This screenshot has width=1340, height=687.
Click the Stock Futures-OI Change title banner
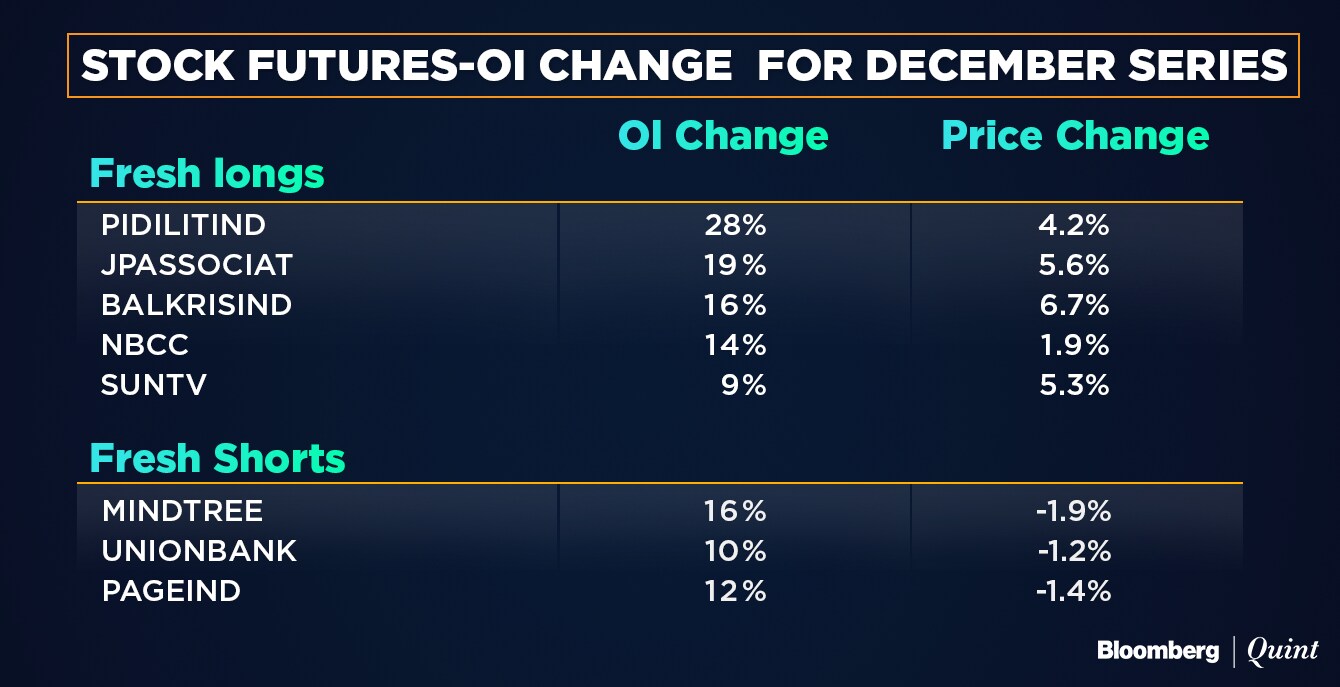683,66
